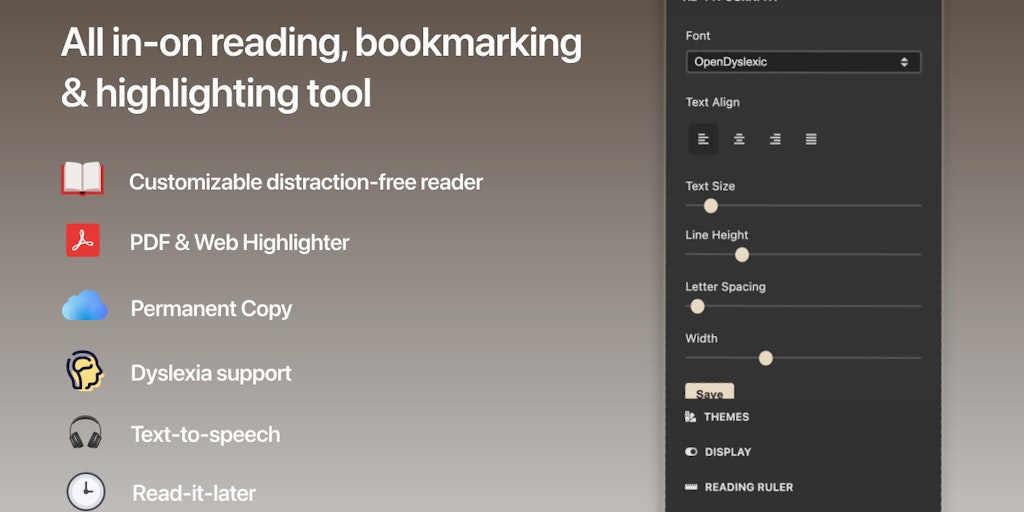Click the Save button
This screenshot has width=1024, height=512.
point(709,391)
